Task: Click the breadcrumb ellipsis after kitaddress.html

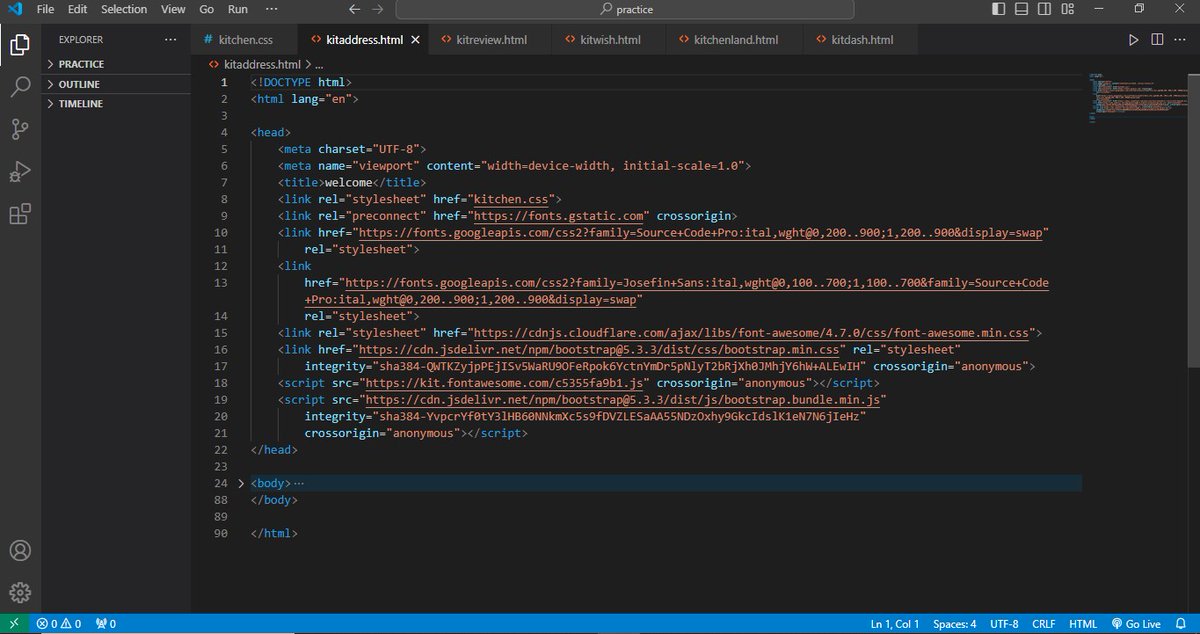Action: (x=321, y=63)
